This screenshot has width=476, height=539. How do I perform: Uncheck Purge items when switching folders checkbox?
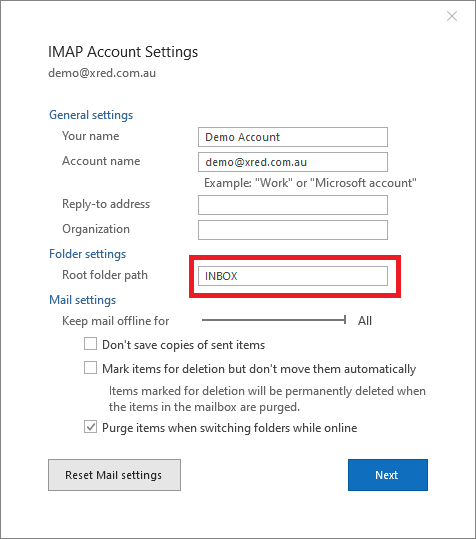pos(90,427)
